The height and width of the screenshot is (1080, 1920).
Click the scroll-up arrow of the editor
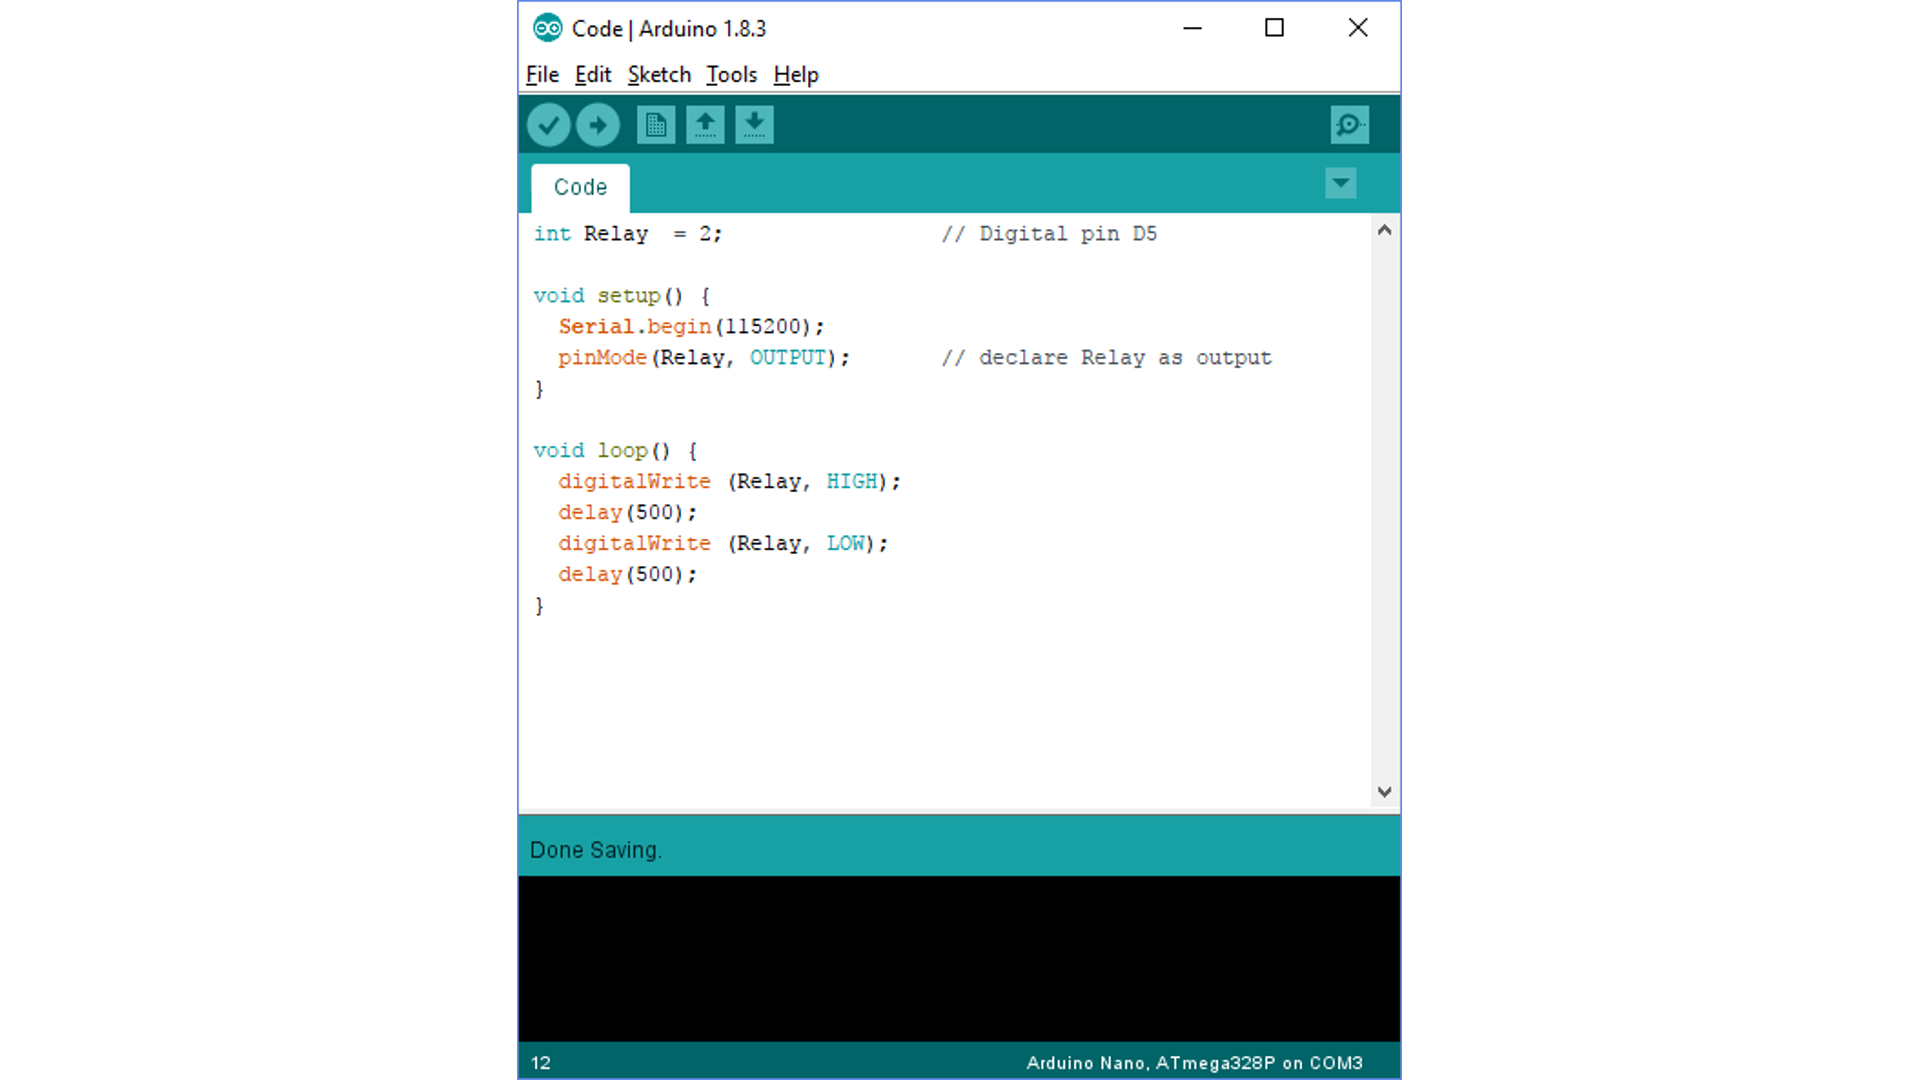1385,230
